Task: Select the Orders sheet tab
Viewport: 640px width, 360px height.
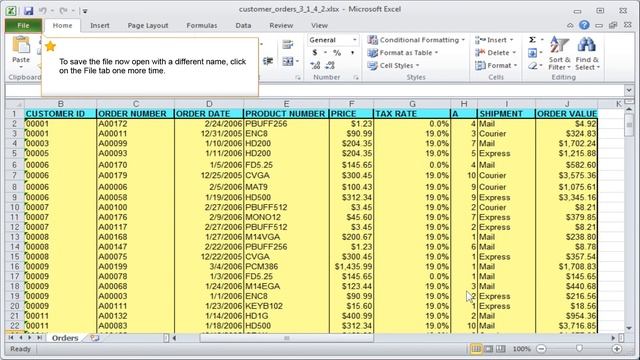Action: click(x=64, y=338)
